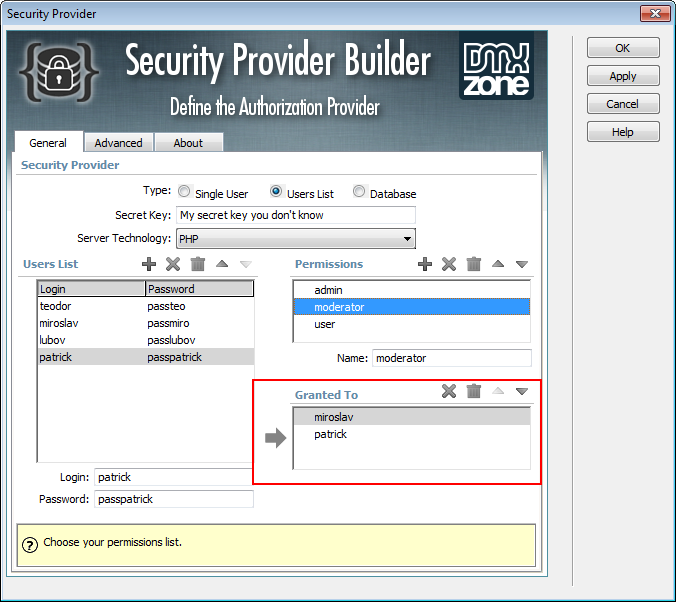Click the trash icon in Permissions header

474,263
